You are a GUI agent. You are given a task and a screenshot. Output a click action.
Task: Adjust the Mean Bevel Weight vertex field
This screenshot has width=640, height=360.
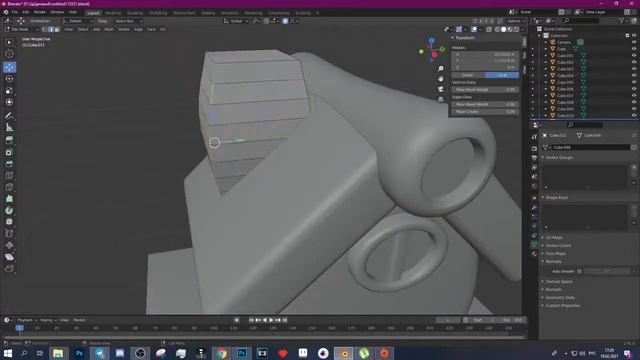pyautogui.click(x=485, y=89)
